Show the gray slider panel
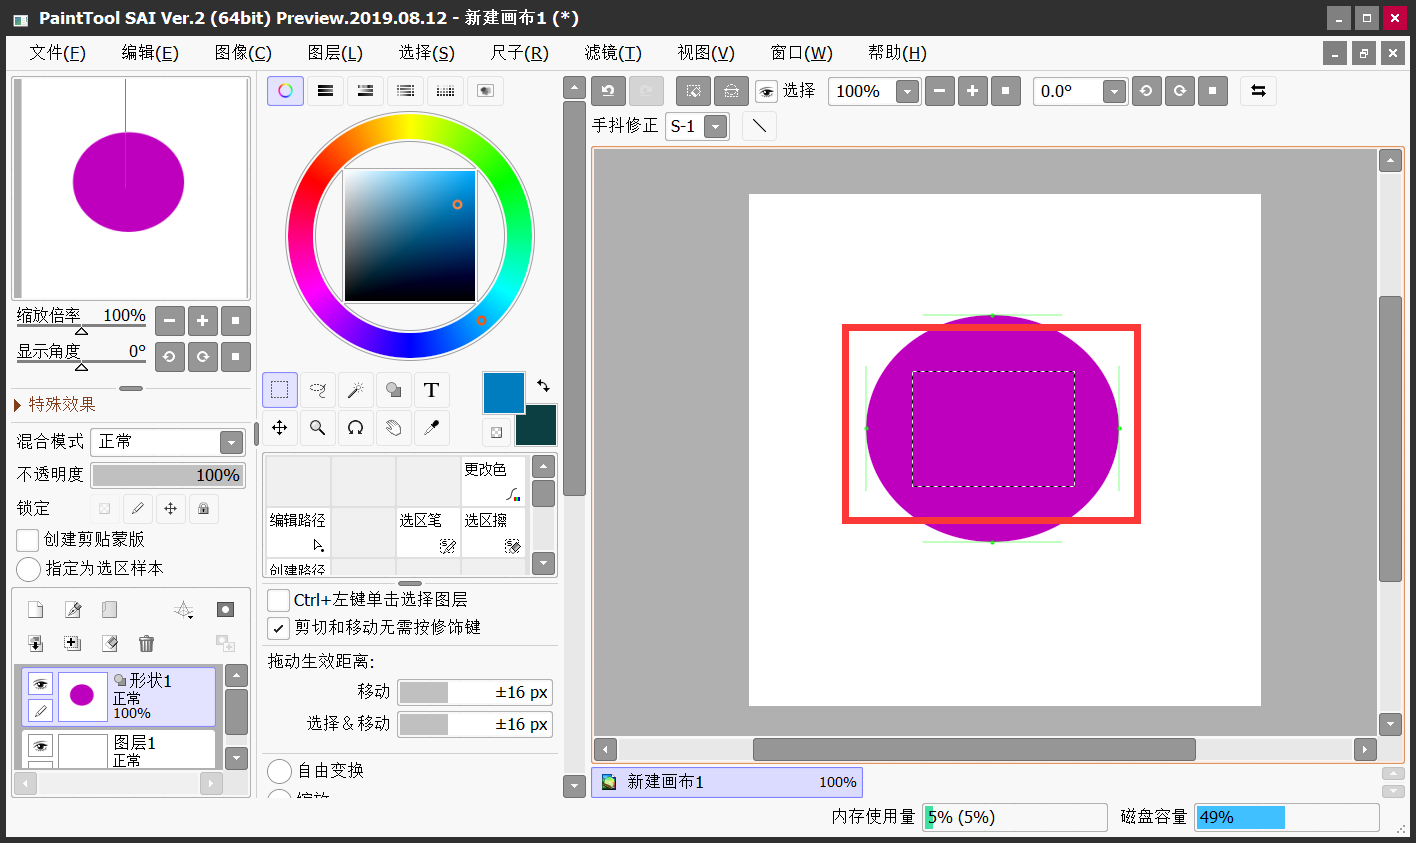The width and height of the screenshot is (1416, 843). tap(405, 91)
